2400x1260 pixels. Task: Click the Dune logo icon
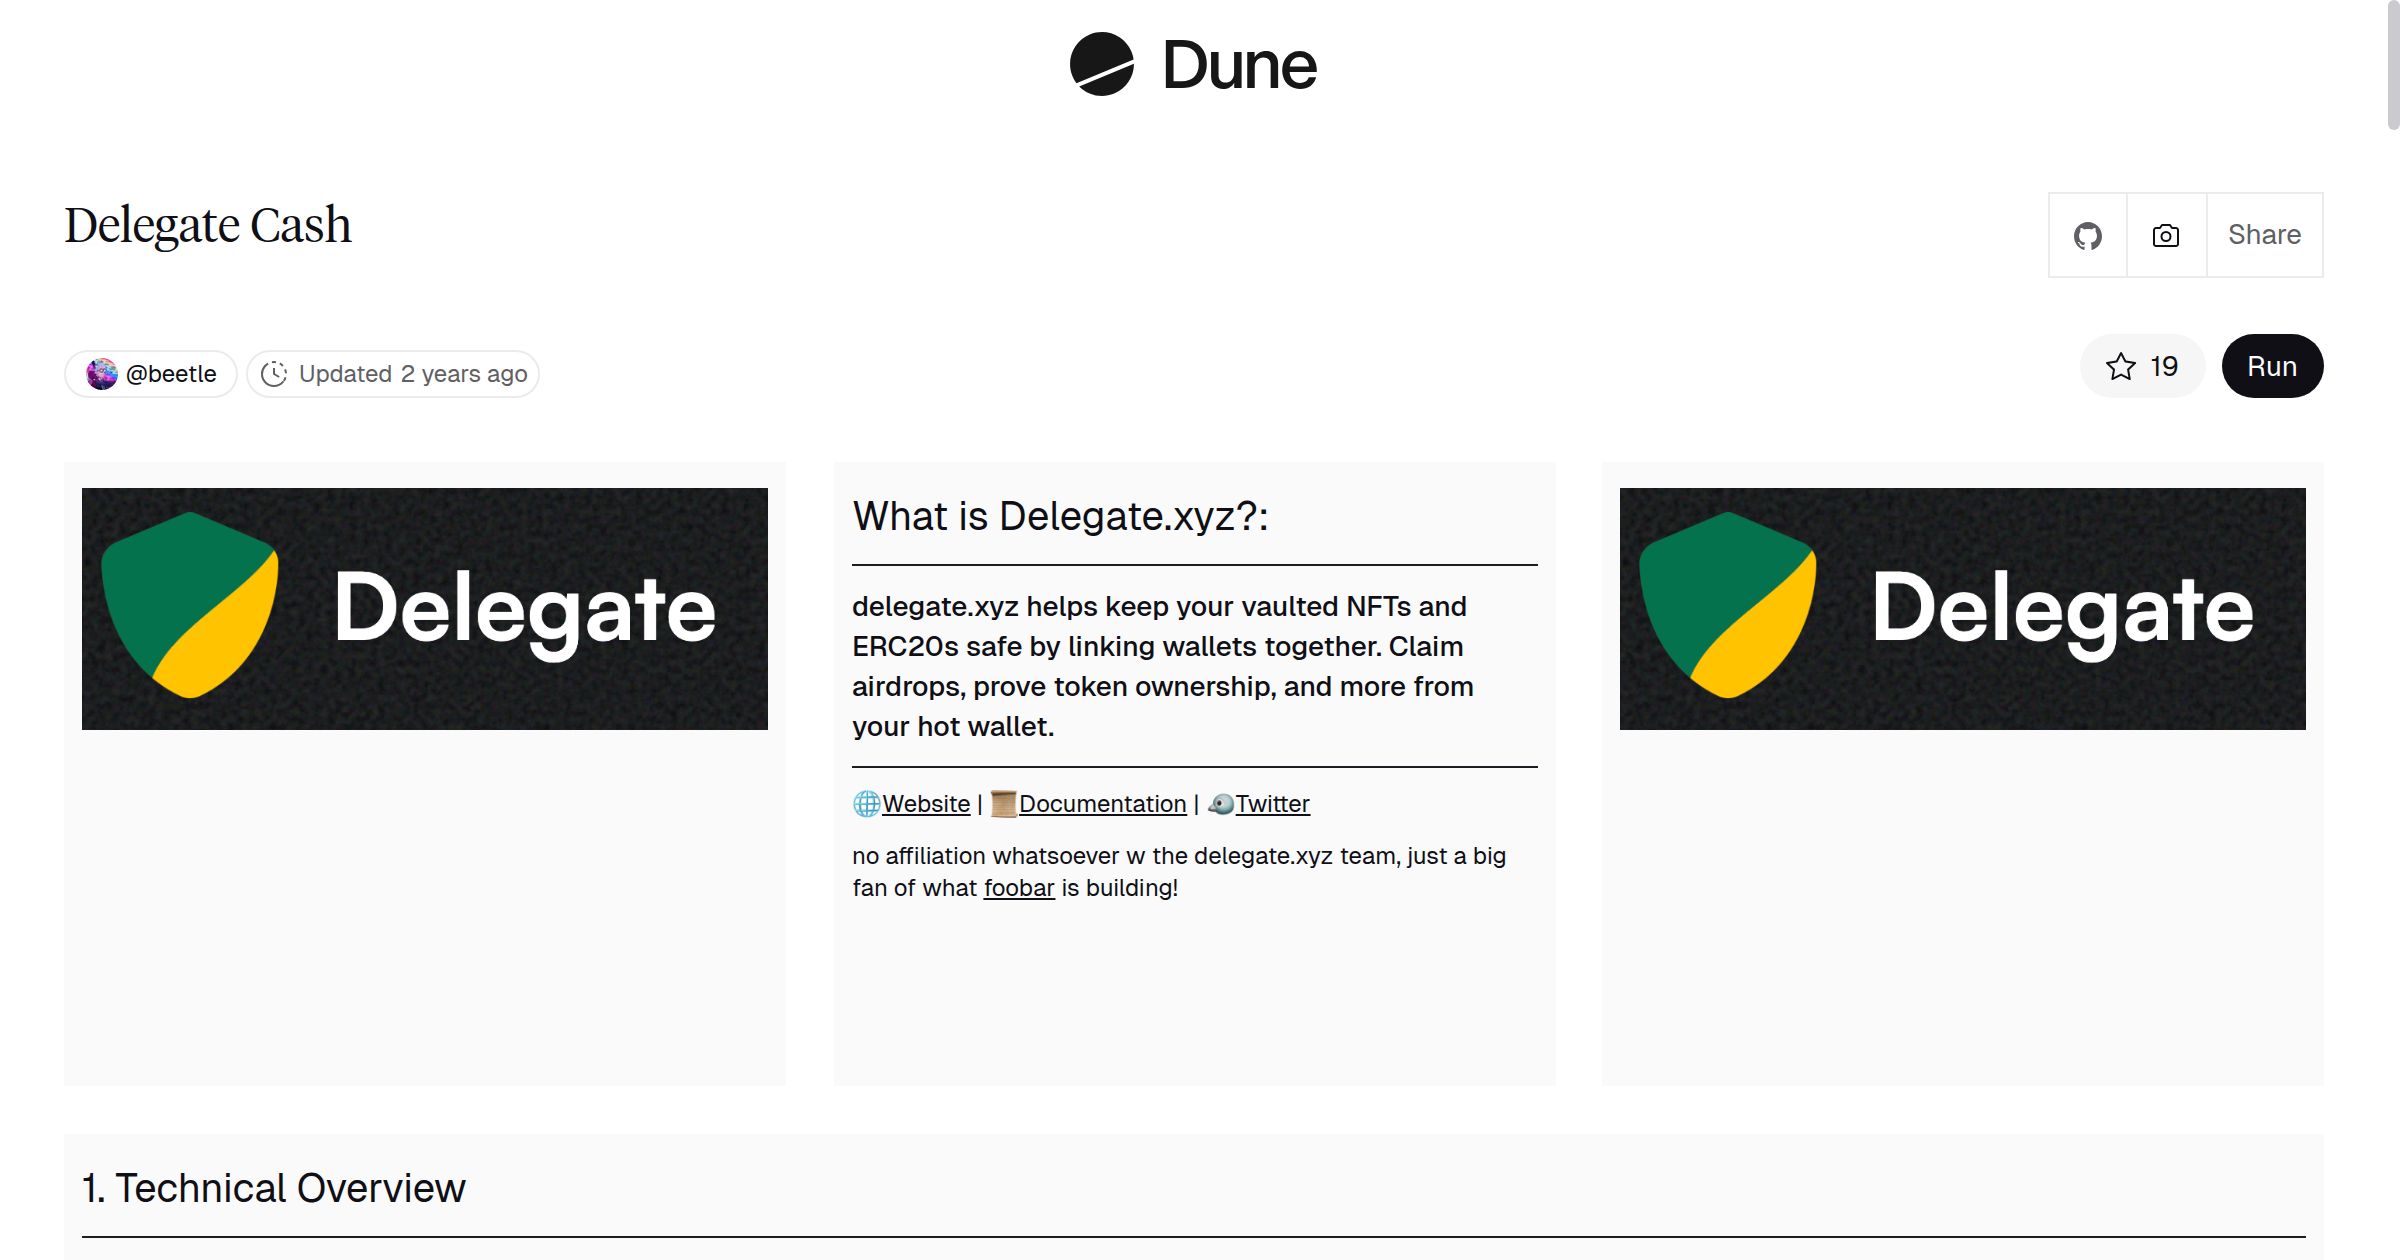1101,64
